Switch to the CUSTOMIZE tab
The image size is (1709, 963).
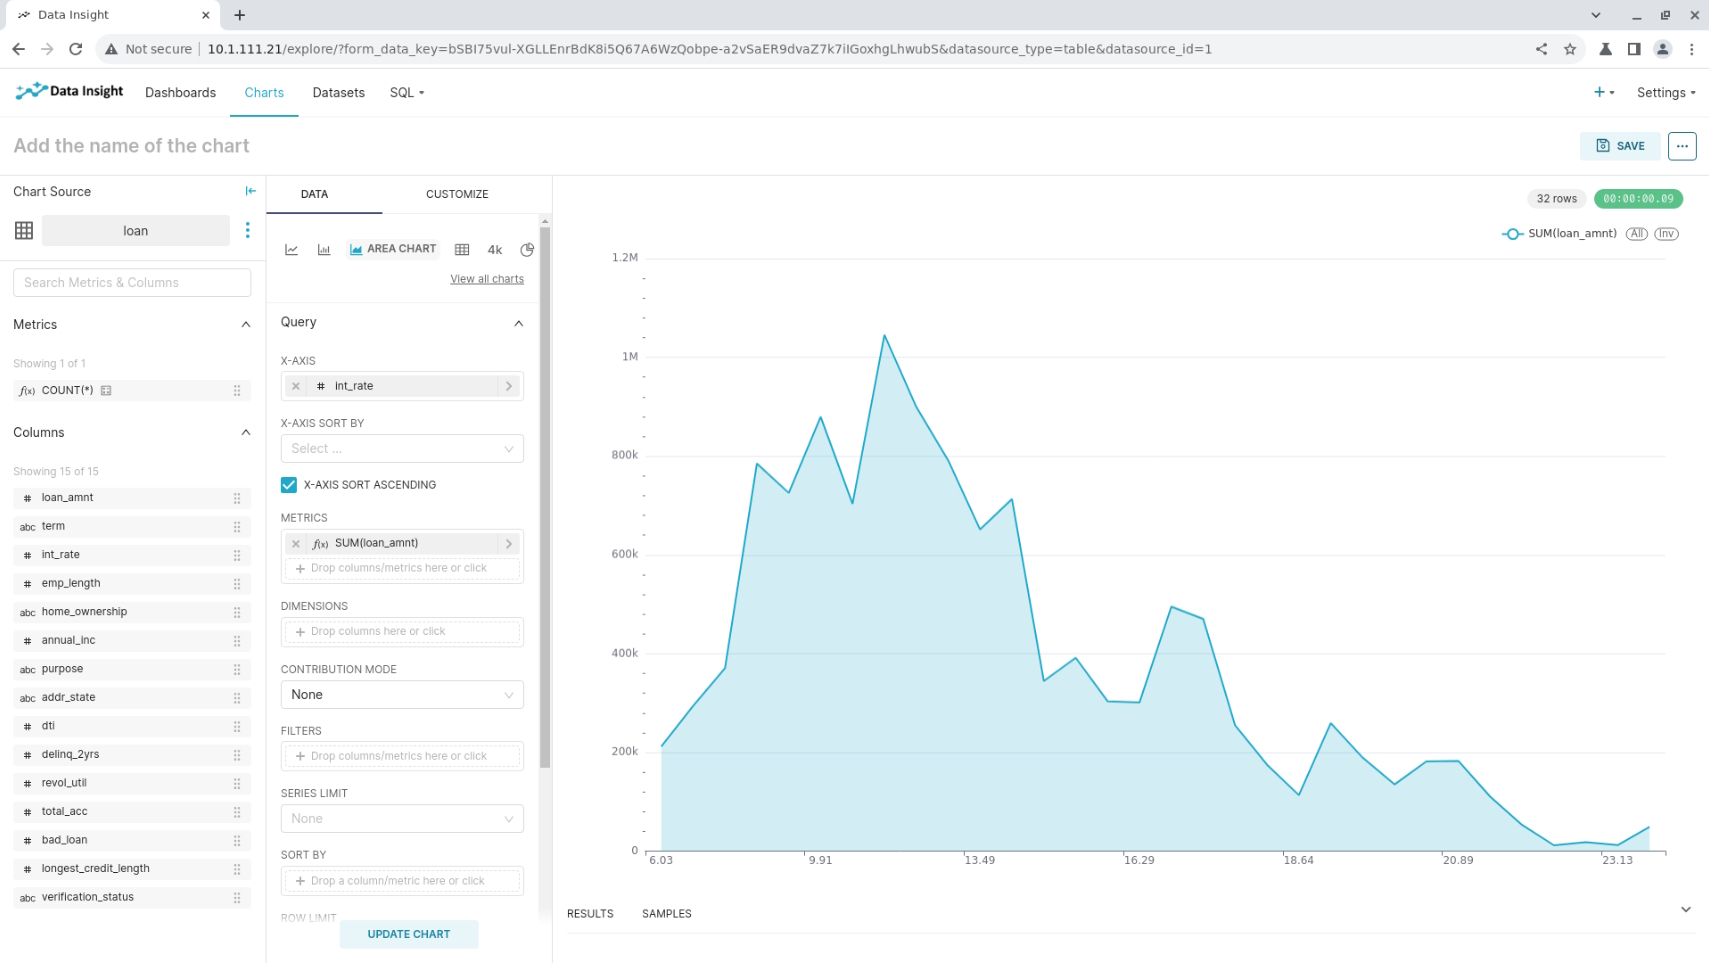(x=456, y=194)
